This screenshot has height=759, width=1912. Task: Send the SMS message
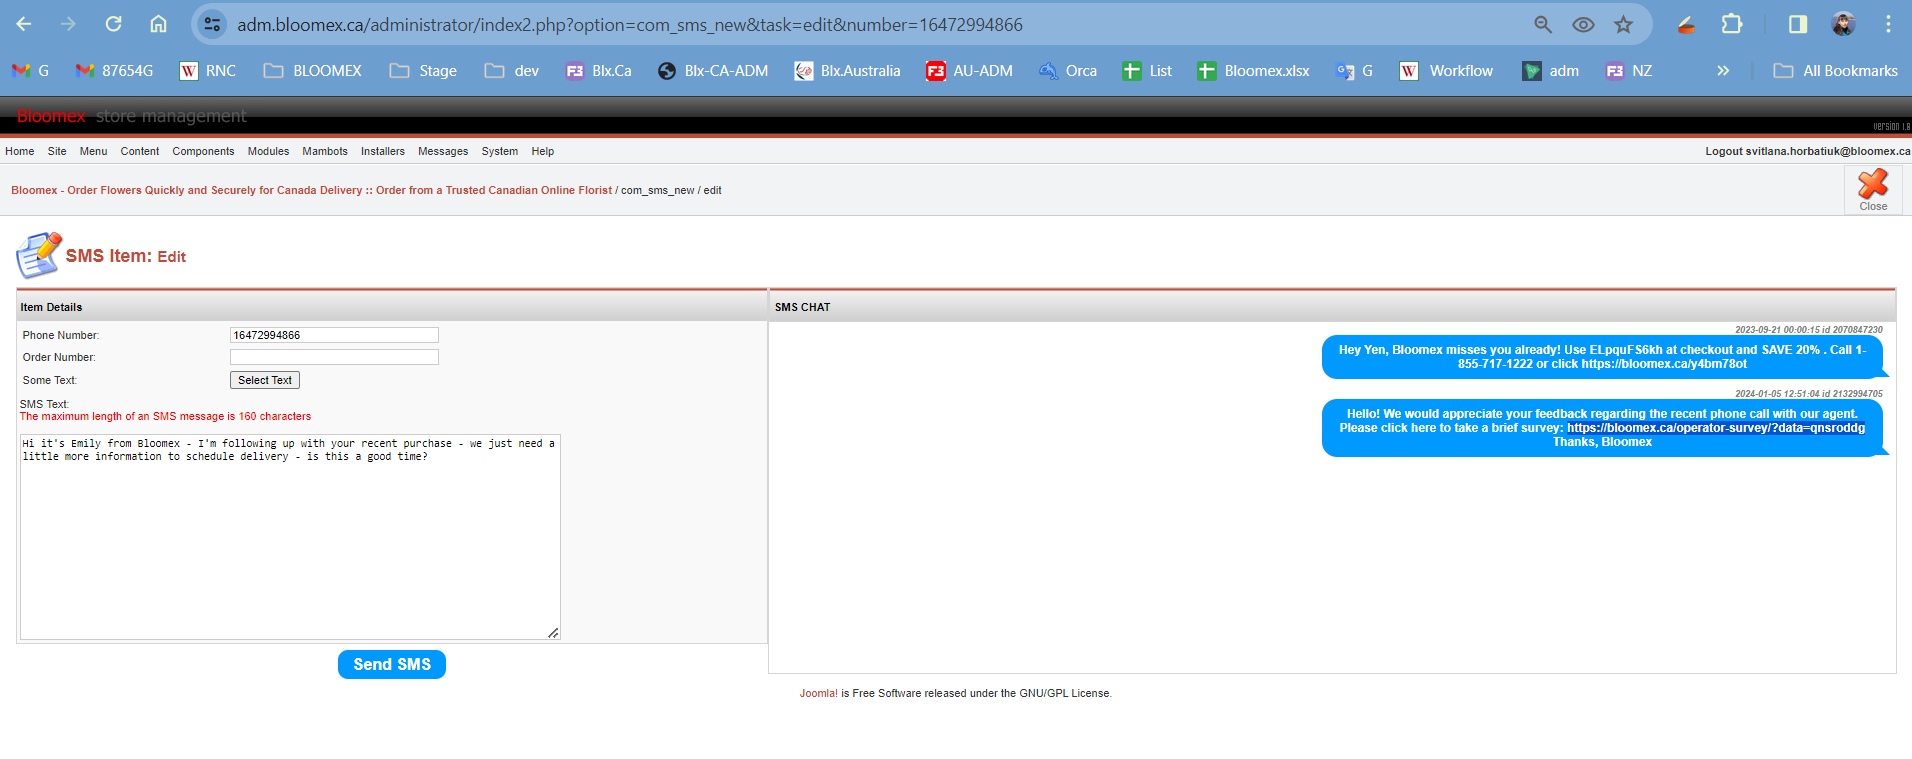[392, 665]
